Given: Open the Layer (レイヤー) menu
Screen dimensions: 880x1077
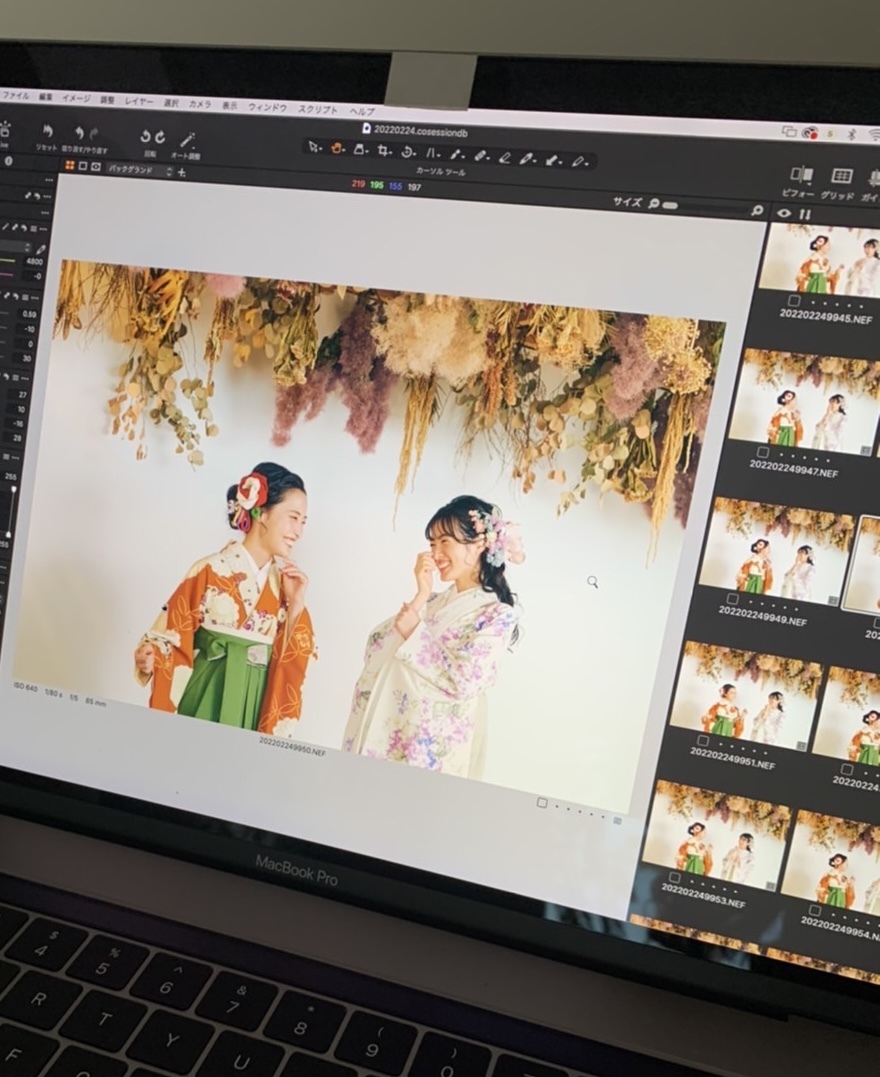Looking at the screenshot, I should (139, 102).
